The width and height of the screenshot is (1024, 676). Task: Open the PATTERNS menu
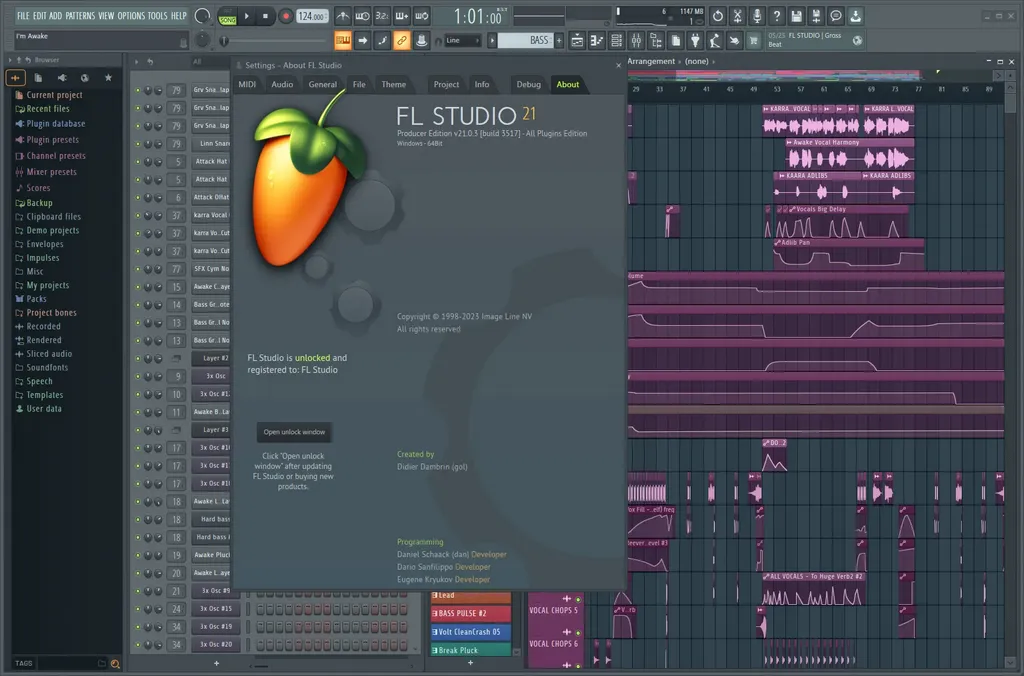click(80, 16)
